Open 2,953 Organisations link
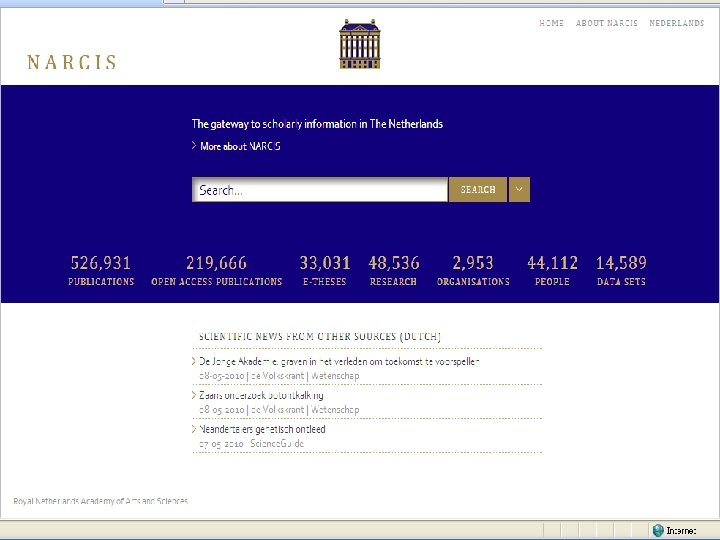The height and width of the screenshot is (540, 720). click(473, 271)
